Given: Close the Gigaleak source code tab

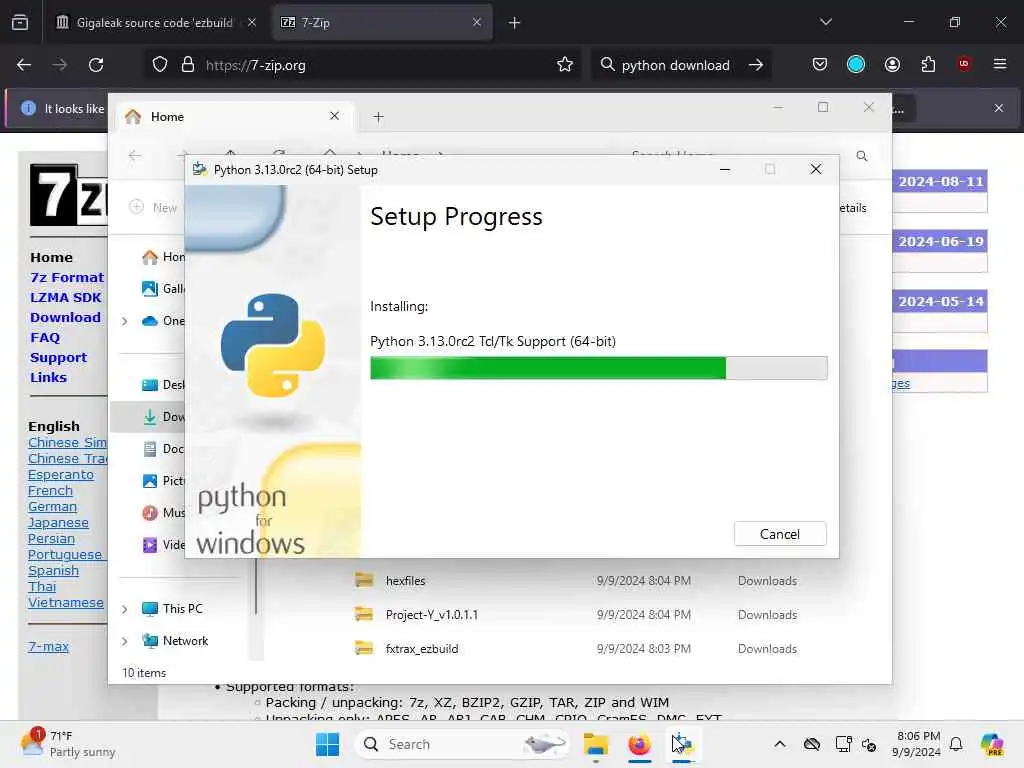Looking at the screenshot, I should pyautogui.click(x=252, y=22).
